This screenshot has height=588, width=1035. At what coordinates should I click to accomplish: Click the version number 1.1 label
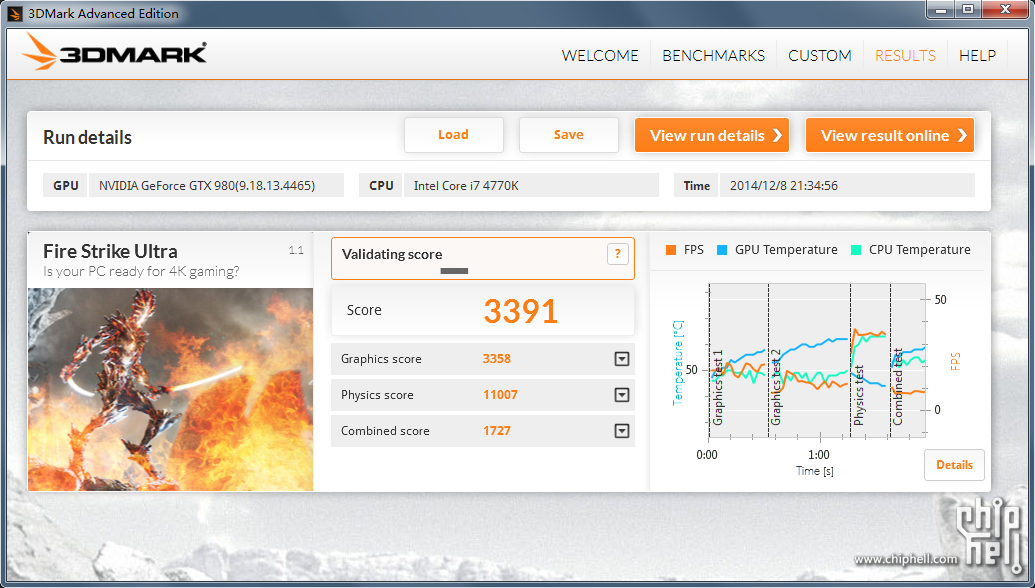tap(296, 250)
